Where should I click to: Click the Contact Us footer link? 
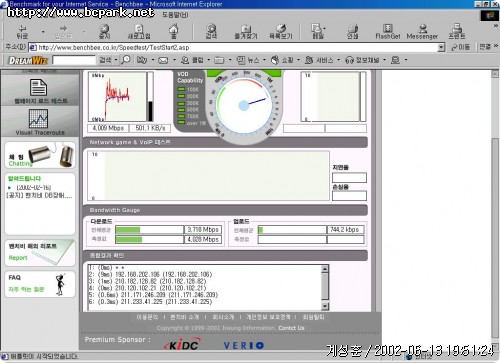pos(291,328)
